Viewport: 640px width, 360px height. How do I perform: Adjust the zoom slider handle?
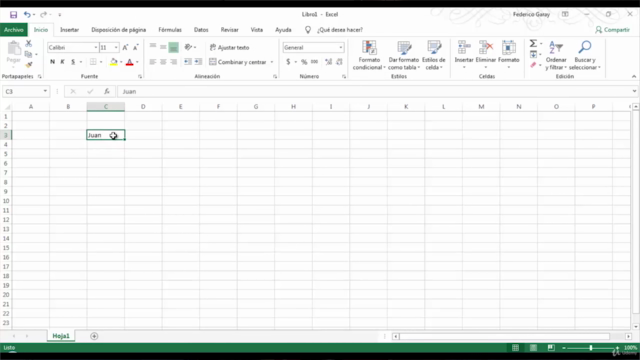click(591, 348)
